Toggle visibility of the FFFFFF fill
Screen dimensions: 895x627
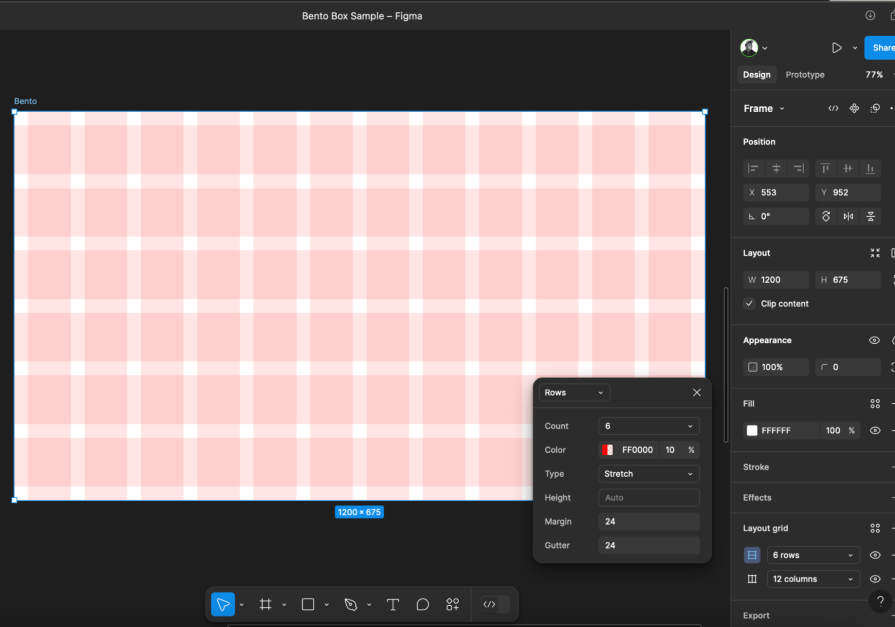pos(876,430)
